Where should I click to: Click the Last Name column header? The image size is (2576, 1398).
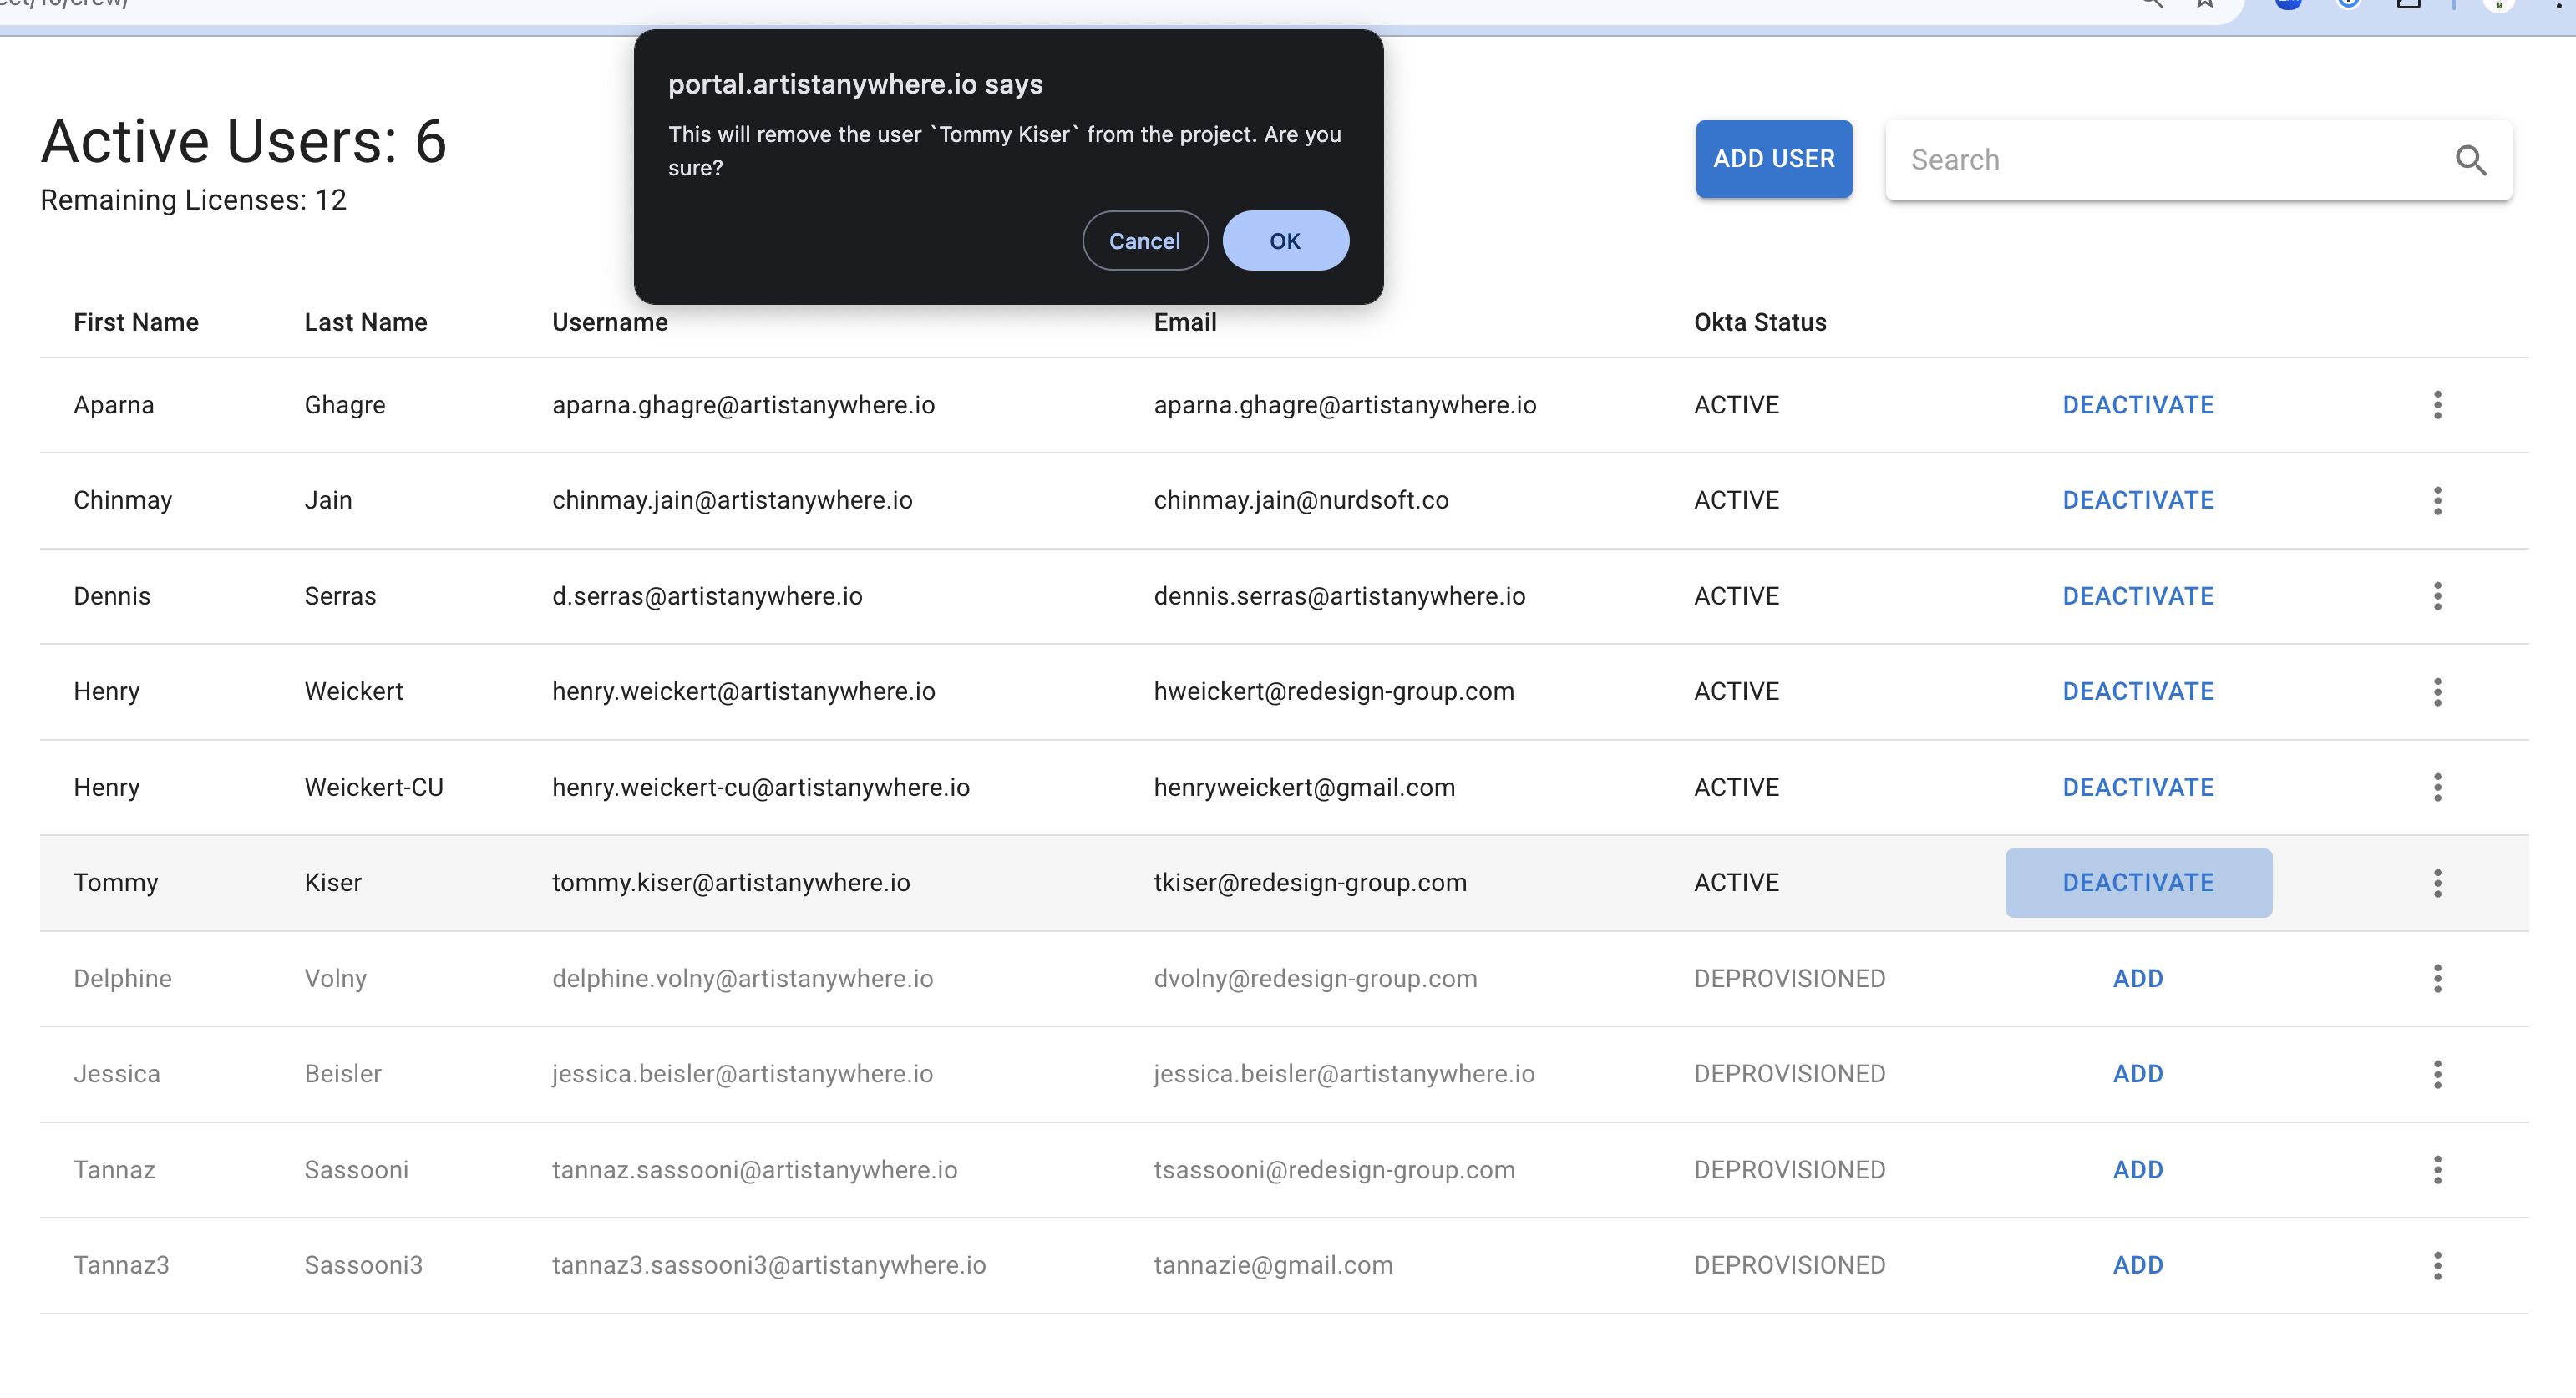[x=365, y=322]
